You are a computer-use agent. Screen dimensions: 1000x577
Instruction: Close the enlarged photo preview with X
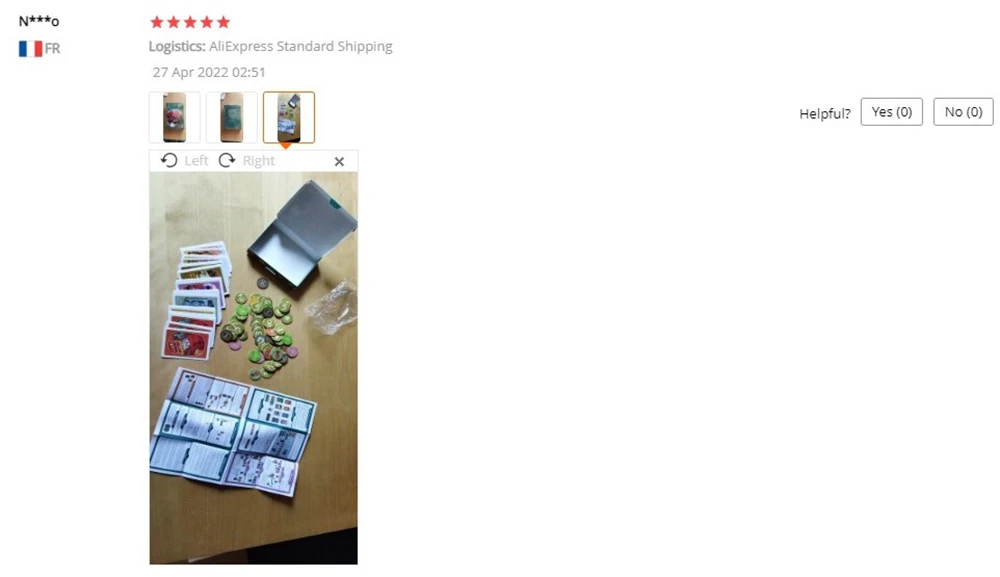(x=339, y=162)
